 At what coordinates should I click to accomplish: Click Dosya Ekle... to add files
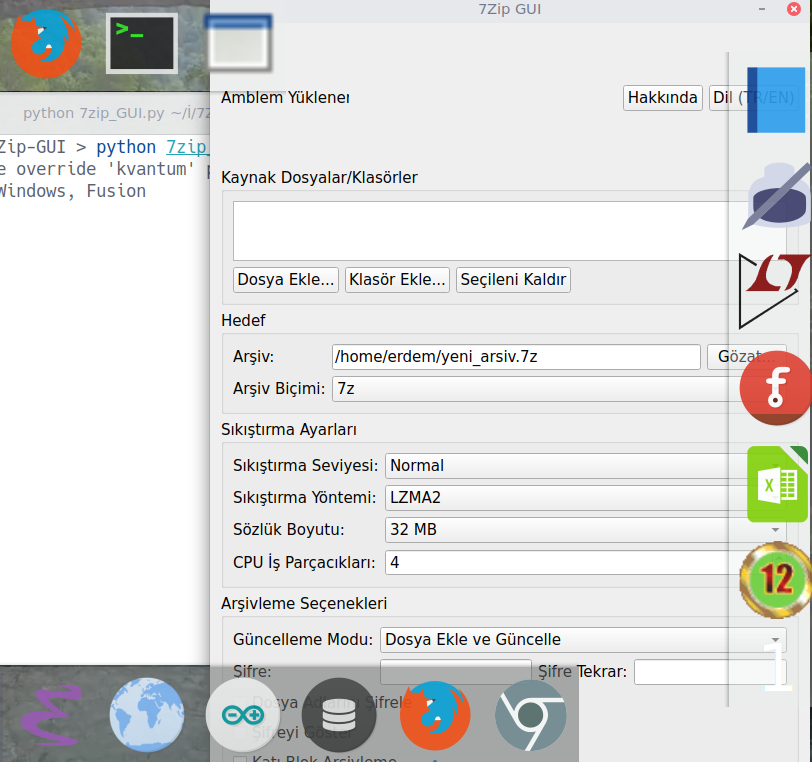[286, 280]
